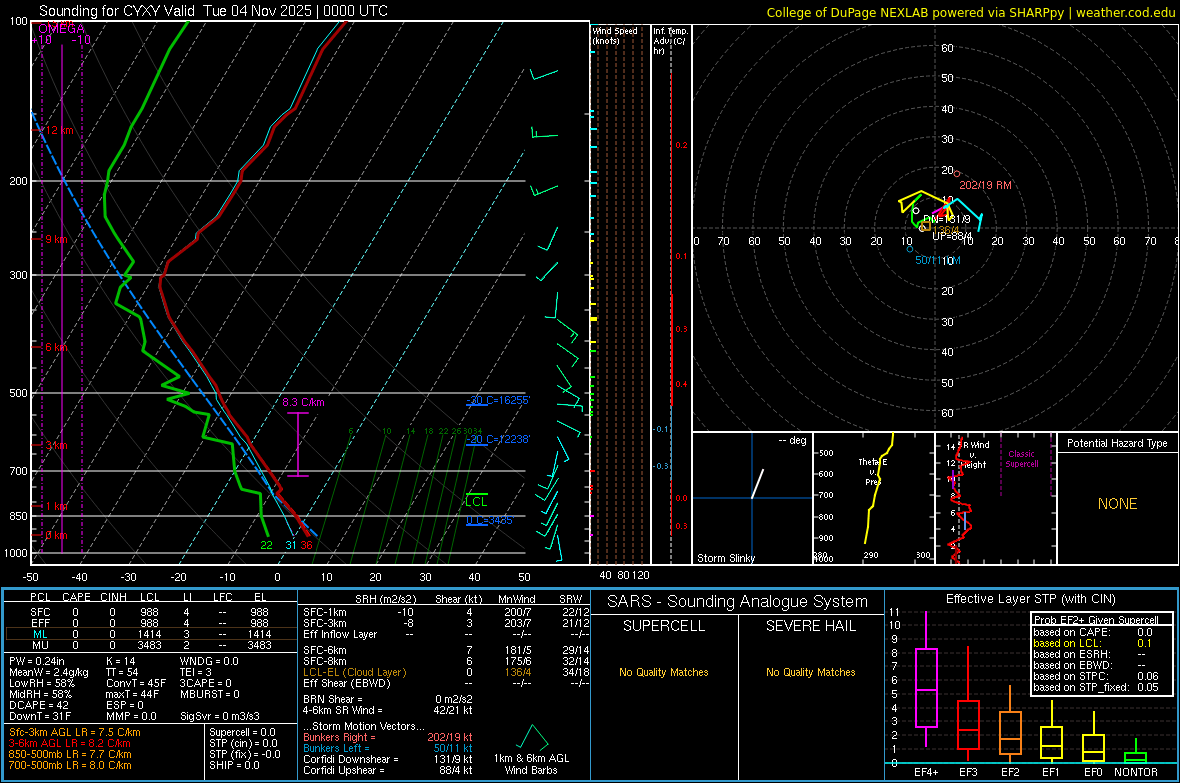This screenshot has width=1180, height=783.
Task: Select the 'Effective Layer STP (with CIN)' title
Action: (1031, 599)
